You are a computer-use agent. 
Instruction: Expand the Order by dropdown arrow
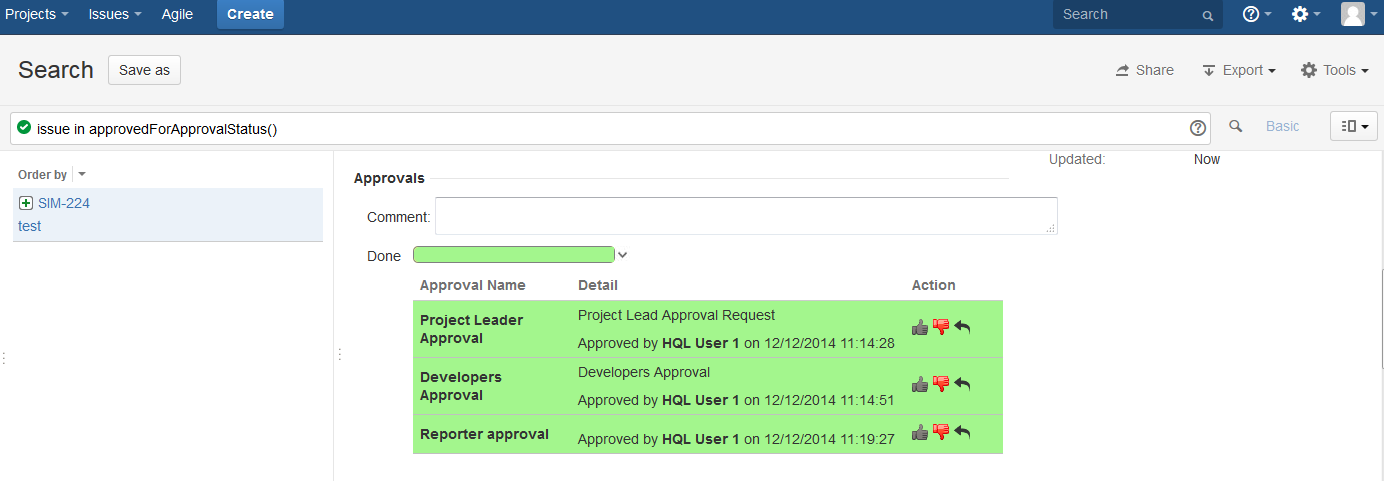(x=81, y=175)
